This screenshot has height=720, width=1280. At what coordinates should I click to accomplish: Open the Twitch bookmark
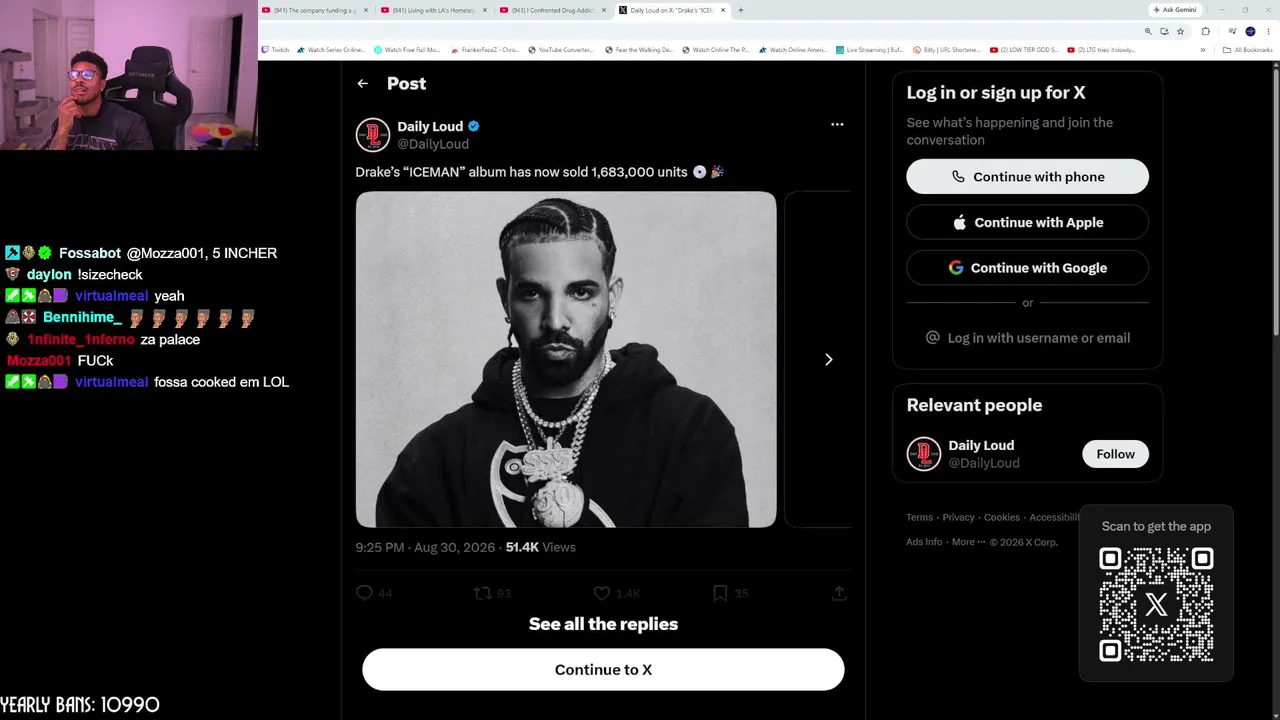(275, 50)
